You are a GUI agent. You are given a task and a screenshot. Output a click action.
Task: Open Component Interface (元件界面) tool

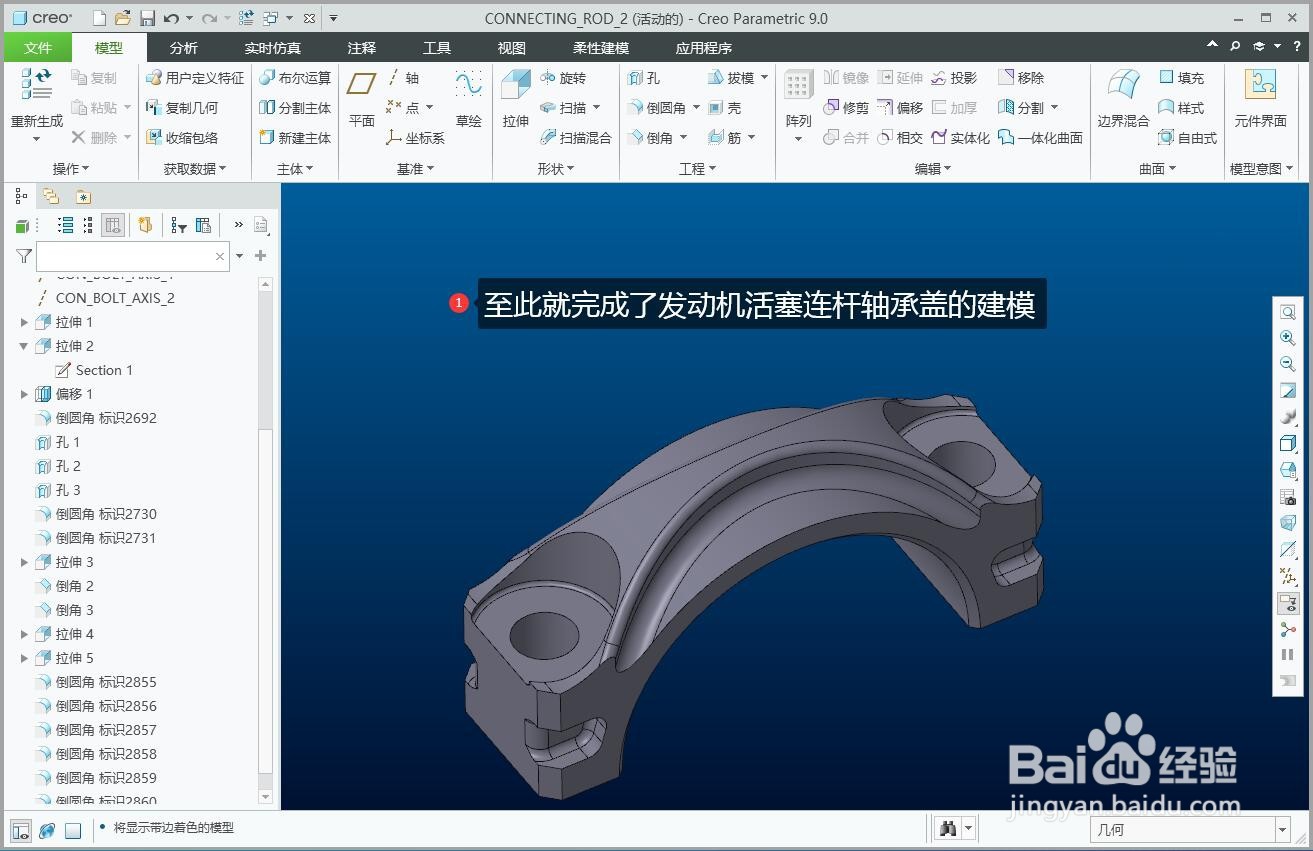coord(1260,100)
